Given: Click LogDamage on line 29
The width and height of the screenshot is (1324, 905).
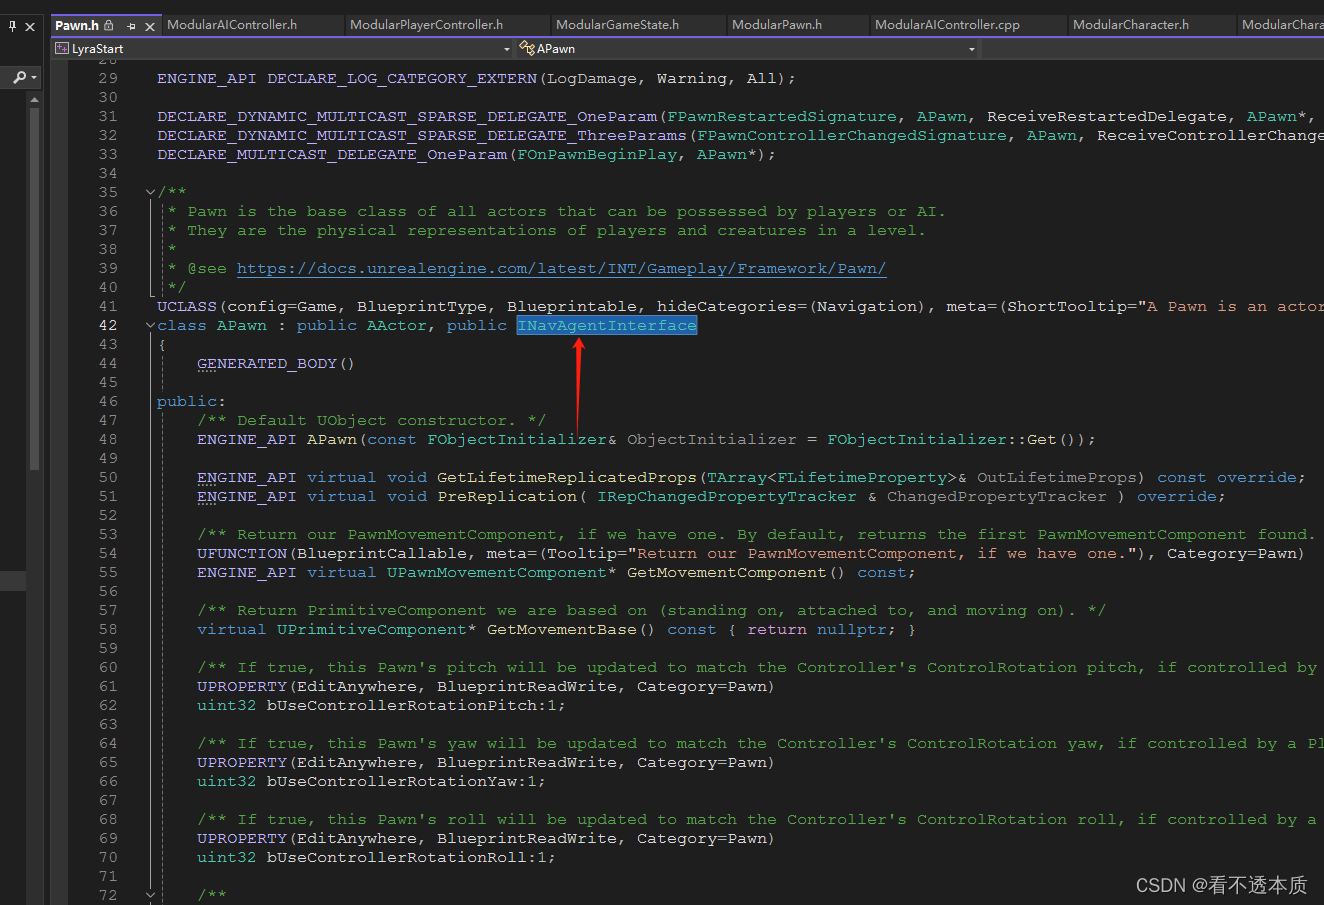Looking at the screenshot, I should pos(592,78).
